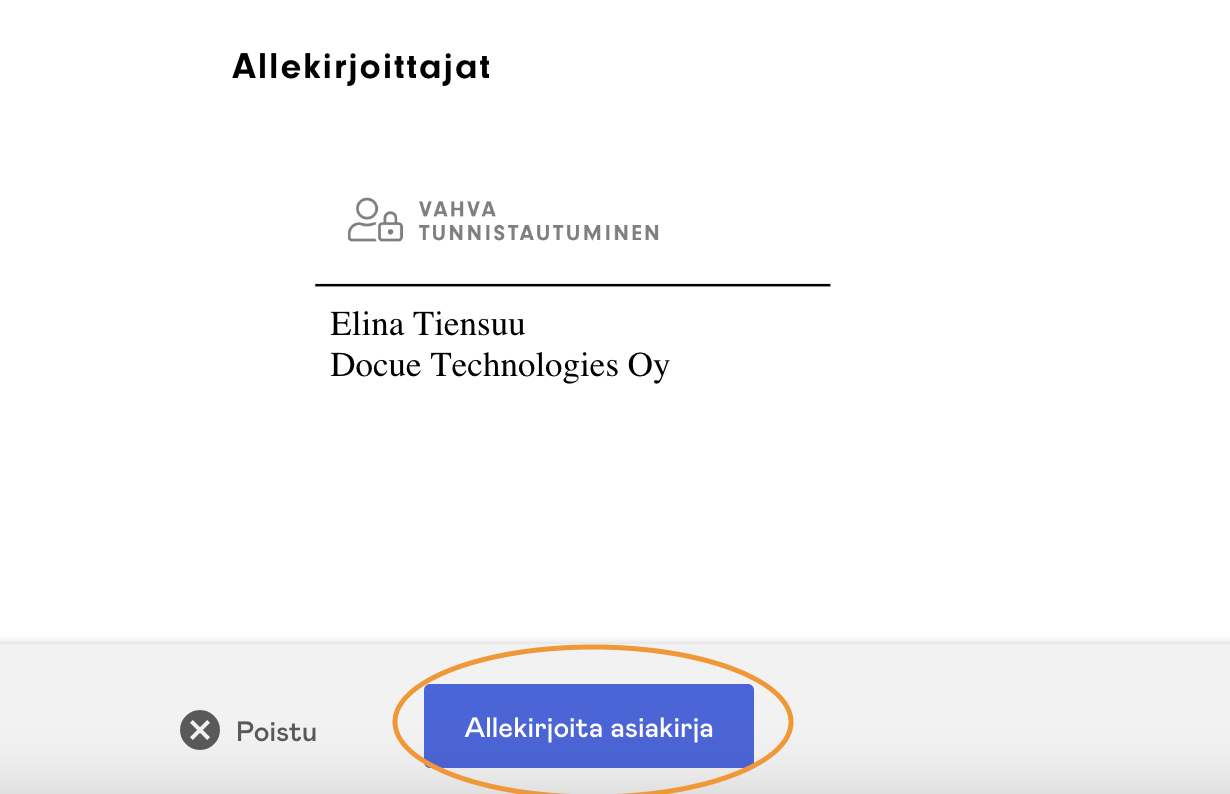The width and height of the screenshot is (1230, 794).
Task: Exit via the Poistu text label
Action: [276, 731]
